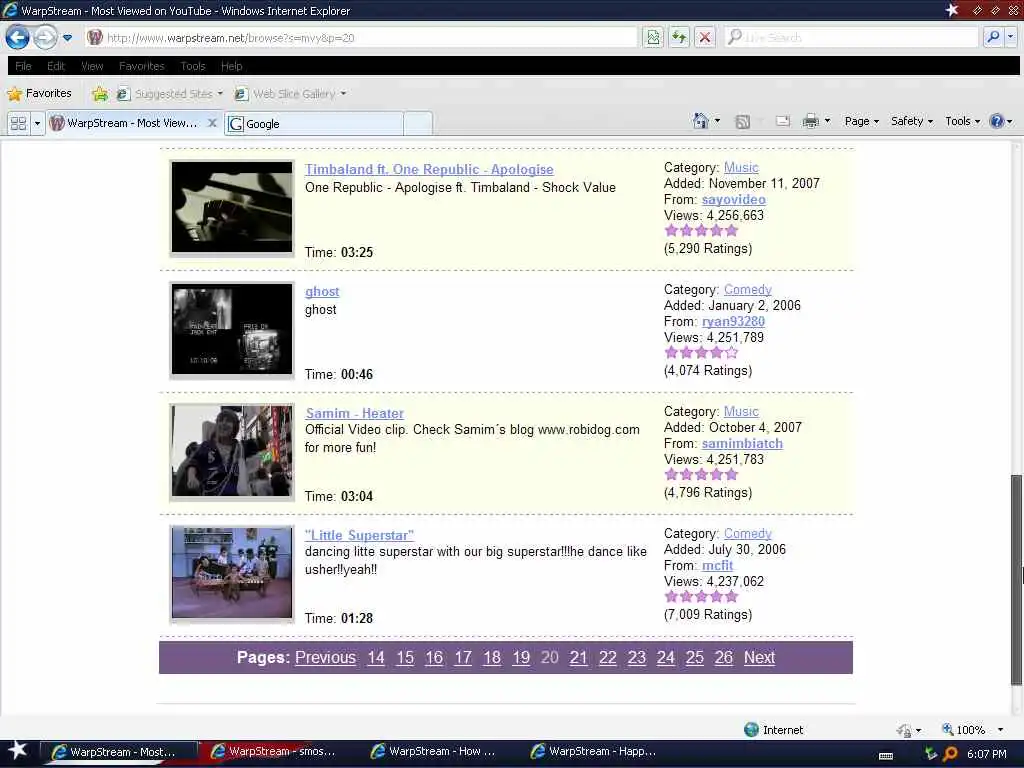The height and width of the screenshot is (768, 1024).
Task: Open the command bar Tools dropdown
Action: click(x=963, y=121)
